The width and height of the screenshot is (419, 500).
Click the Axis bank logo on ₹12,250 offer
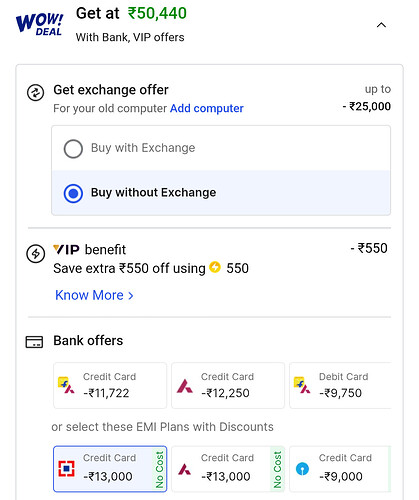pyautogui.click(x=185, y=386)
